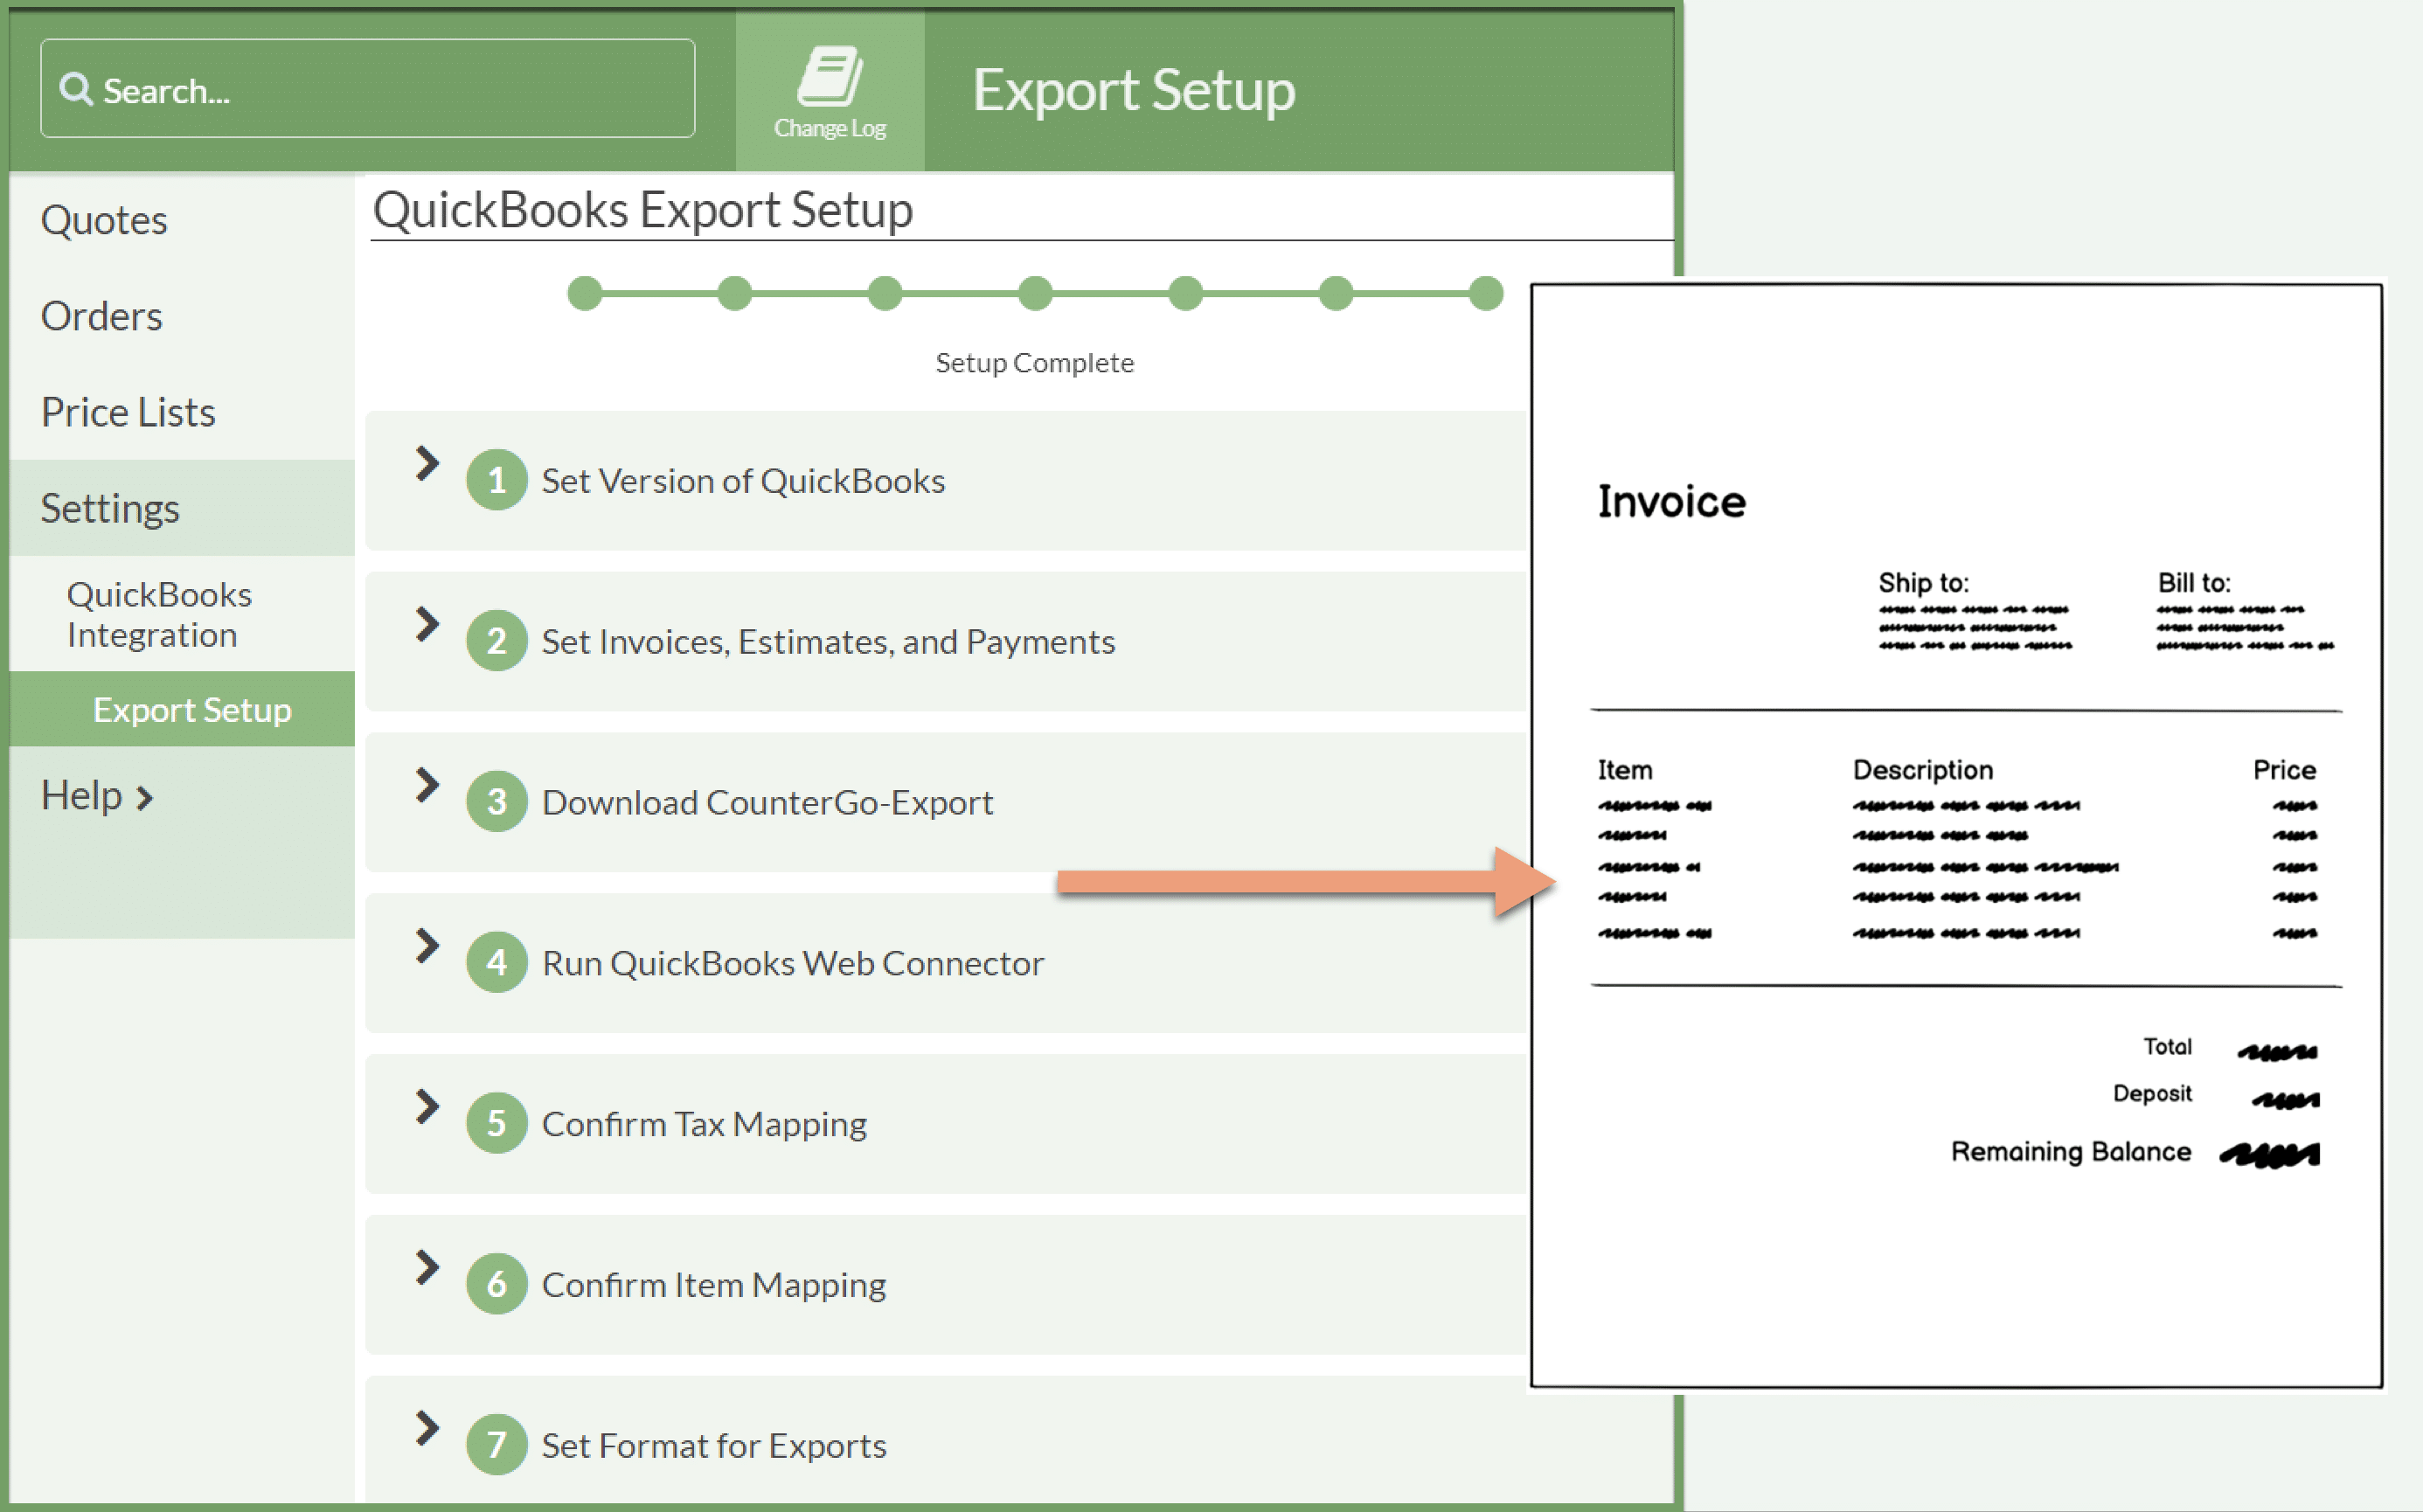The width and height of the screenshot is (2423, 1512).
Task: Expand step 3 Download CounterGo-Export
Action: pos(427,785)
